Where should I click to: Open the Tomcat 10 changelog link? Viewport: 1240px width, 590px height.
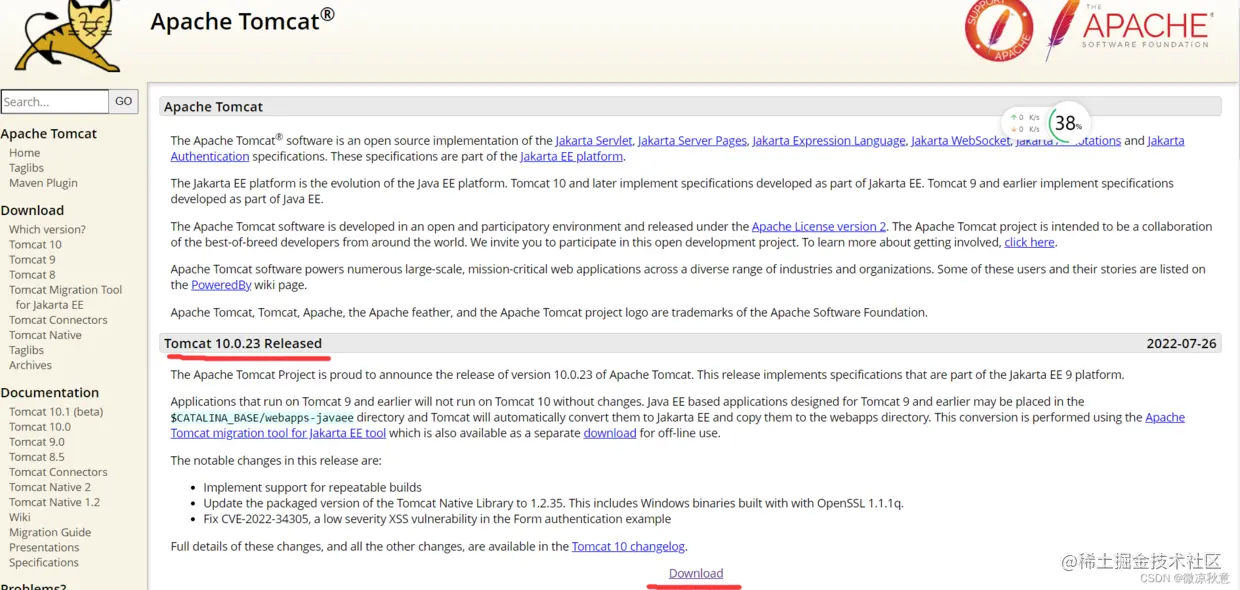(629, 546)
